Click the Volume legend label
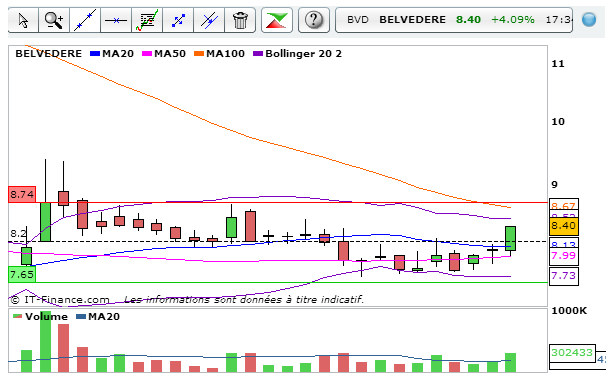616x388 pixels. tap(46, 317)
